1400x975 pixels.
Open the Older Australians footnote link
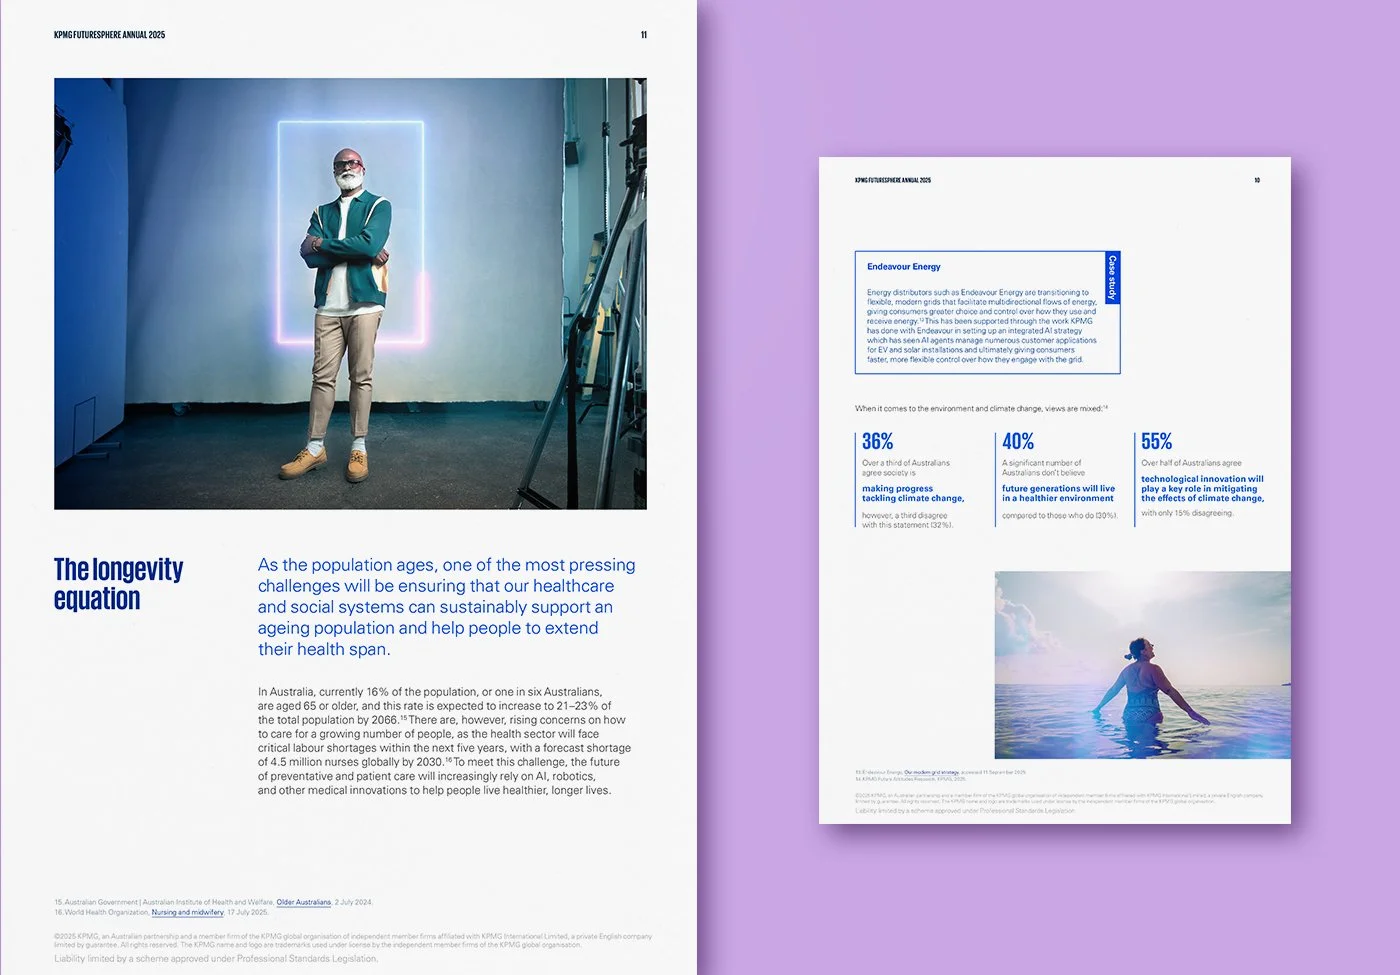(302, 901)
